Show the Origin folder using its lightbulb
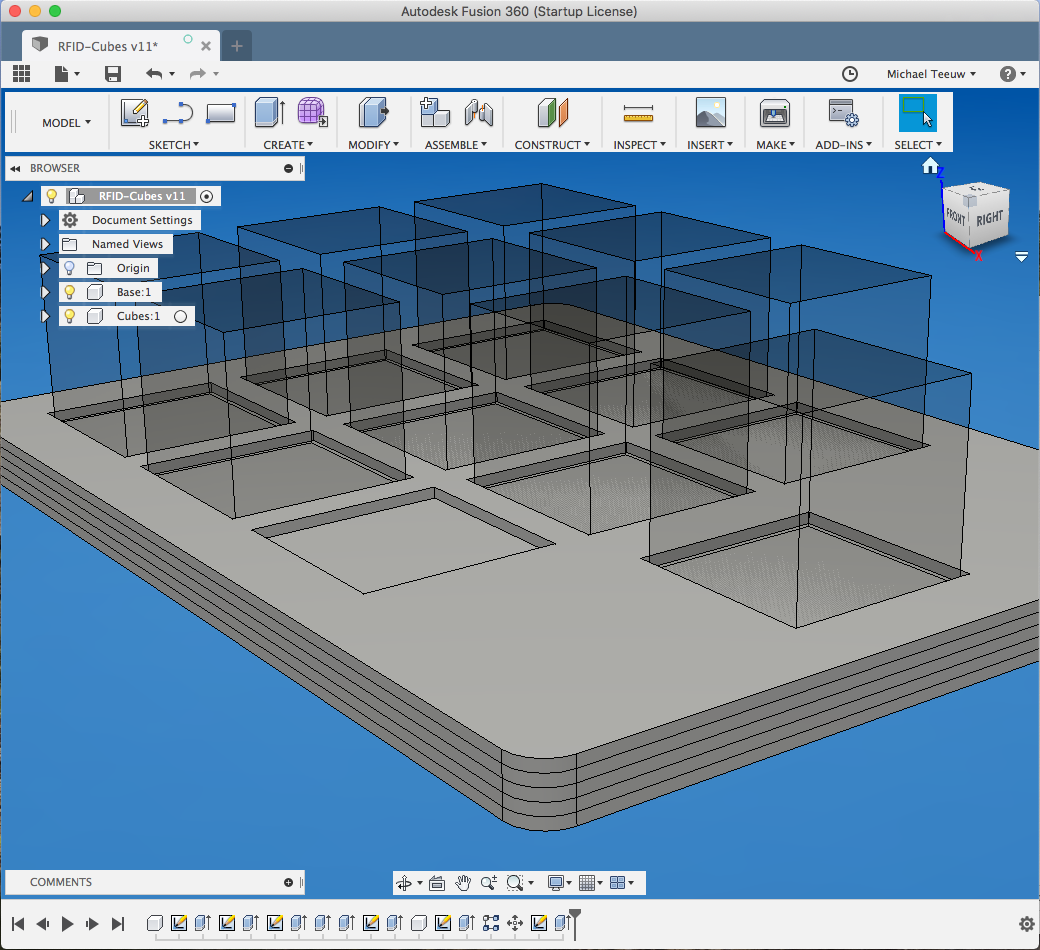 coord(69,268)
